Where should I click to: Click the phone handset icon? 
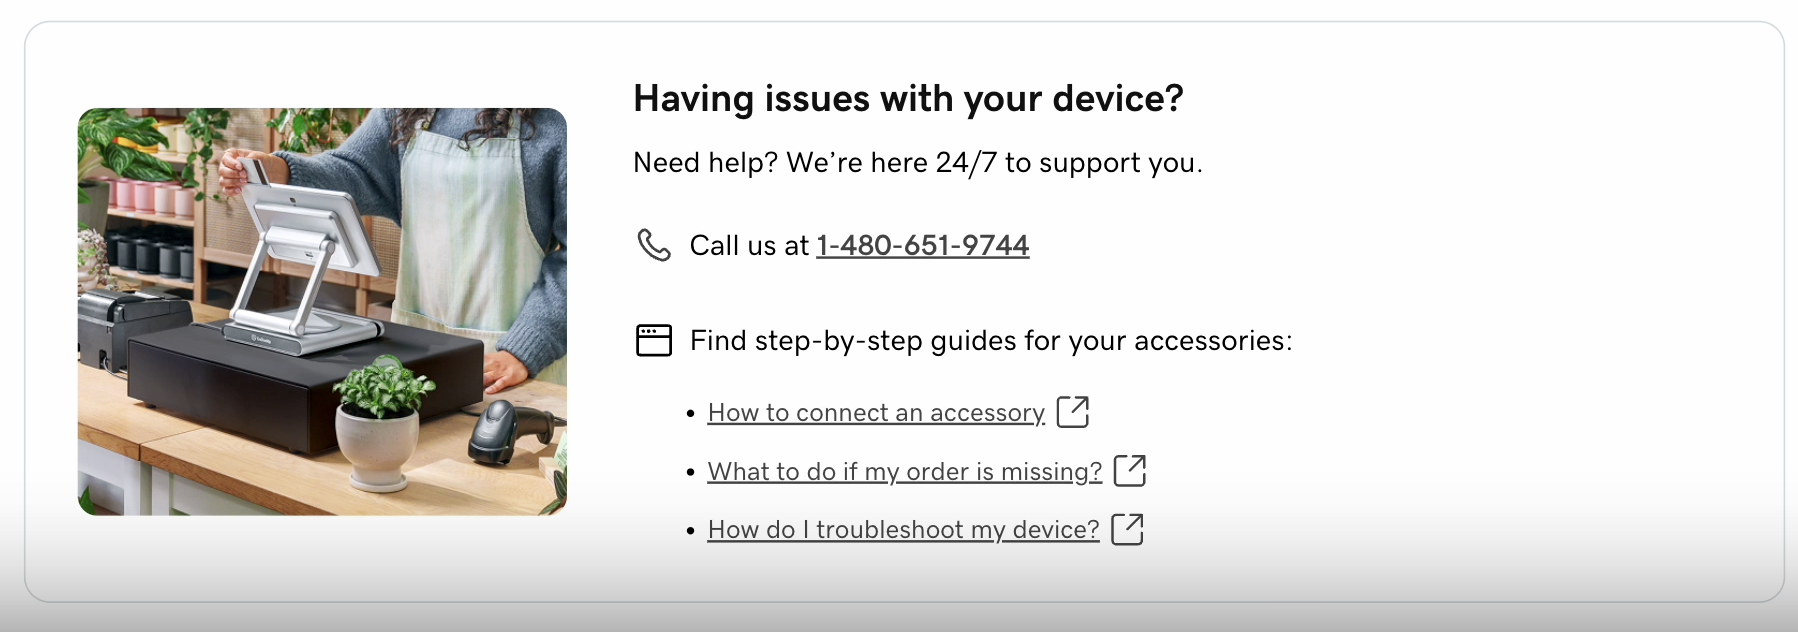654,245
